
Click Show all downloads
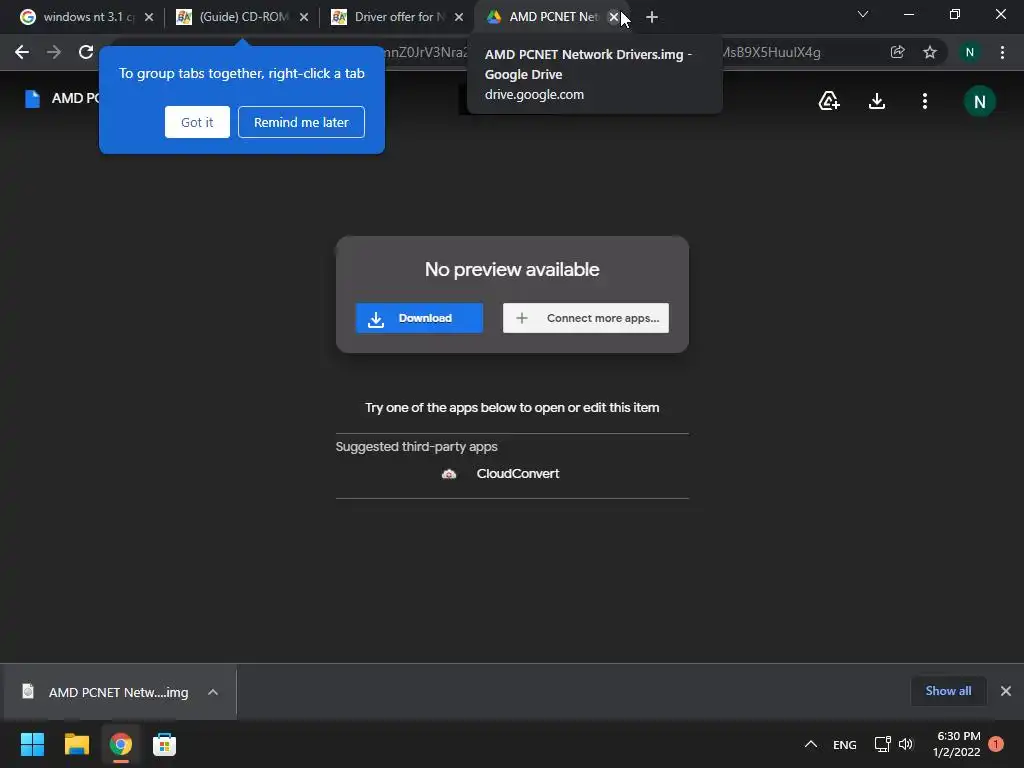click(x=948, y=691)
